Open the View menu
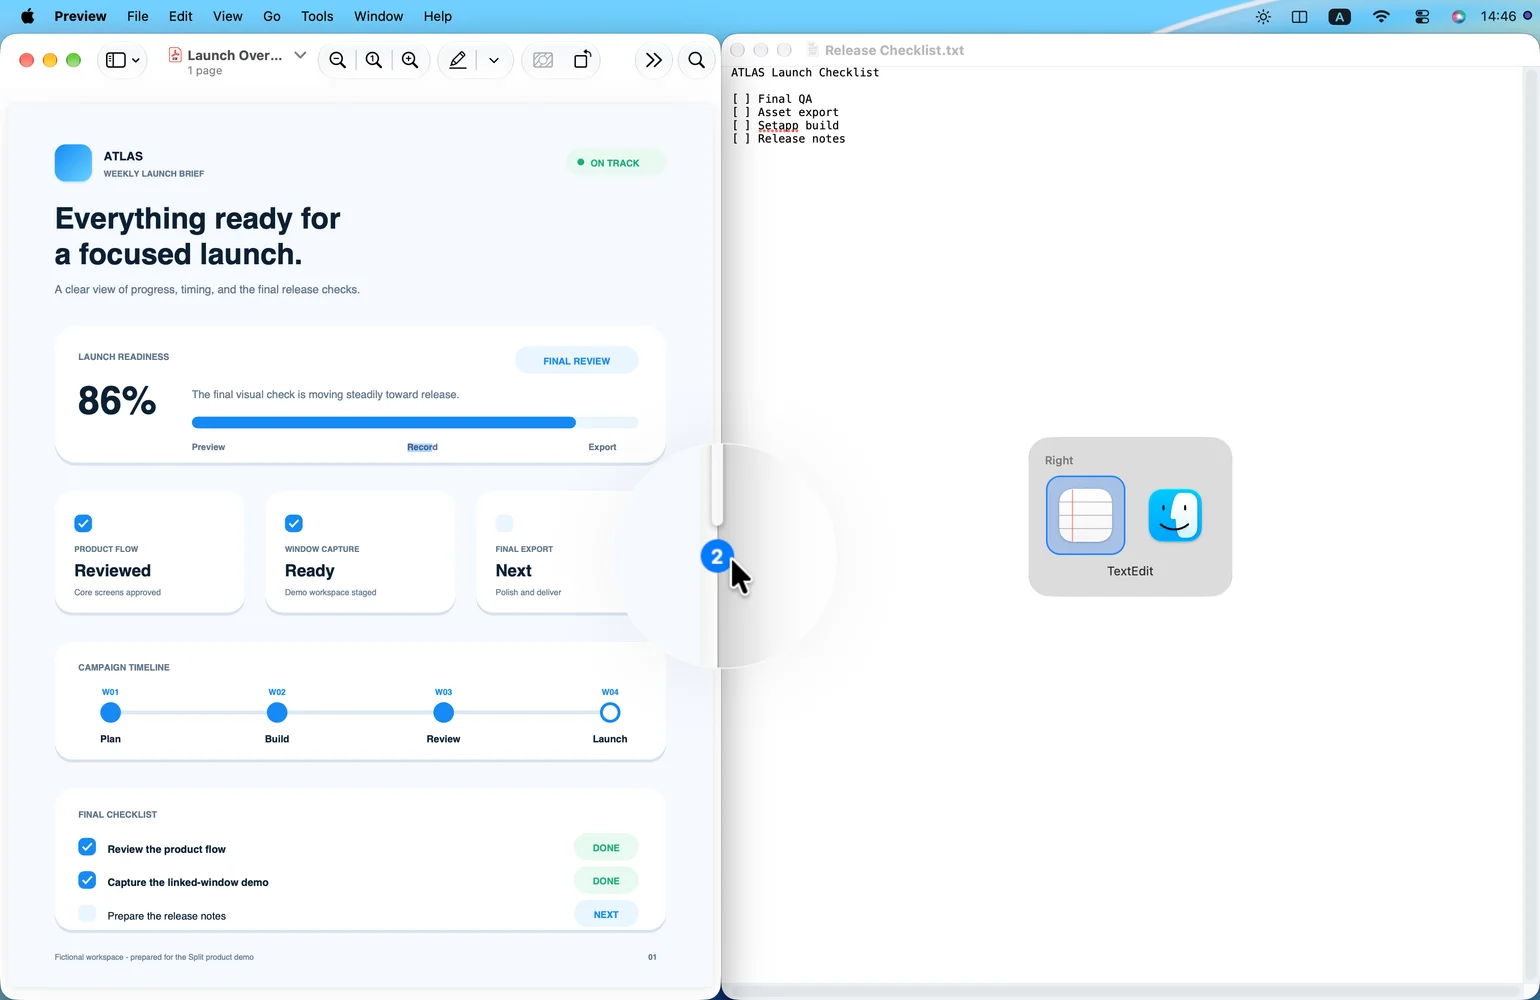 (227, 16)
